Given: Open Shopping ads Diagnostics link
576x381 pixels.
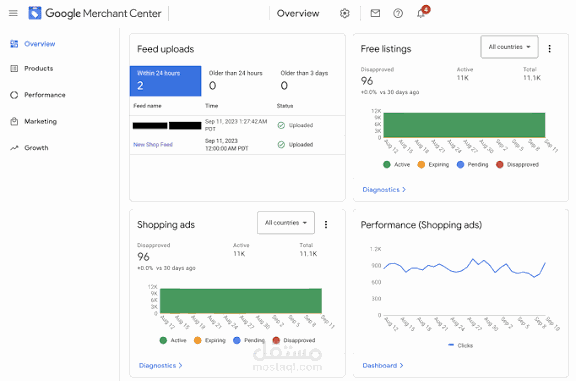Looking at the screenshot, I should (x=161, y=366).
